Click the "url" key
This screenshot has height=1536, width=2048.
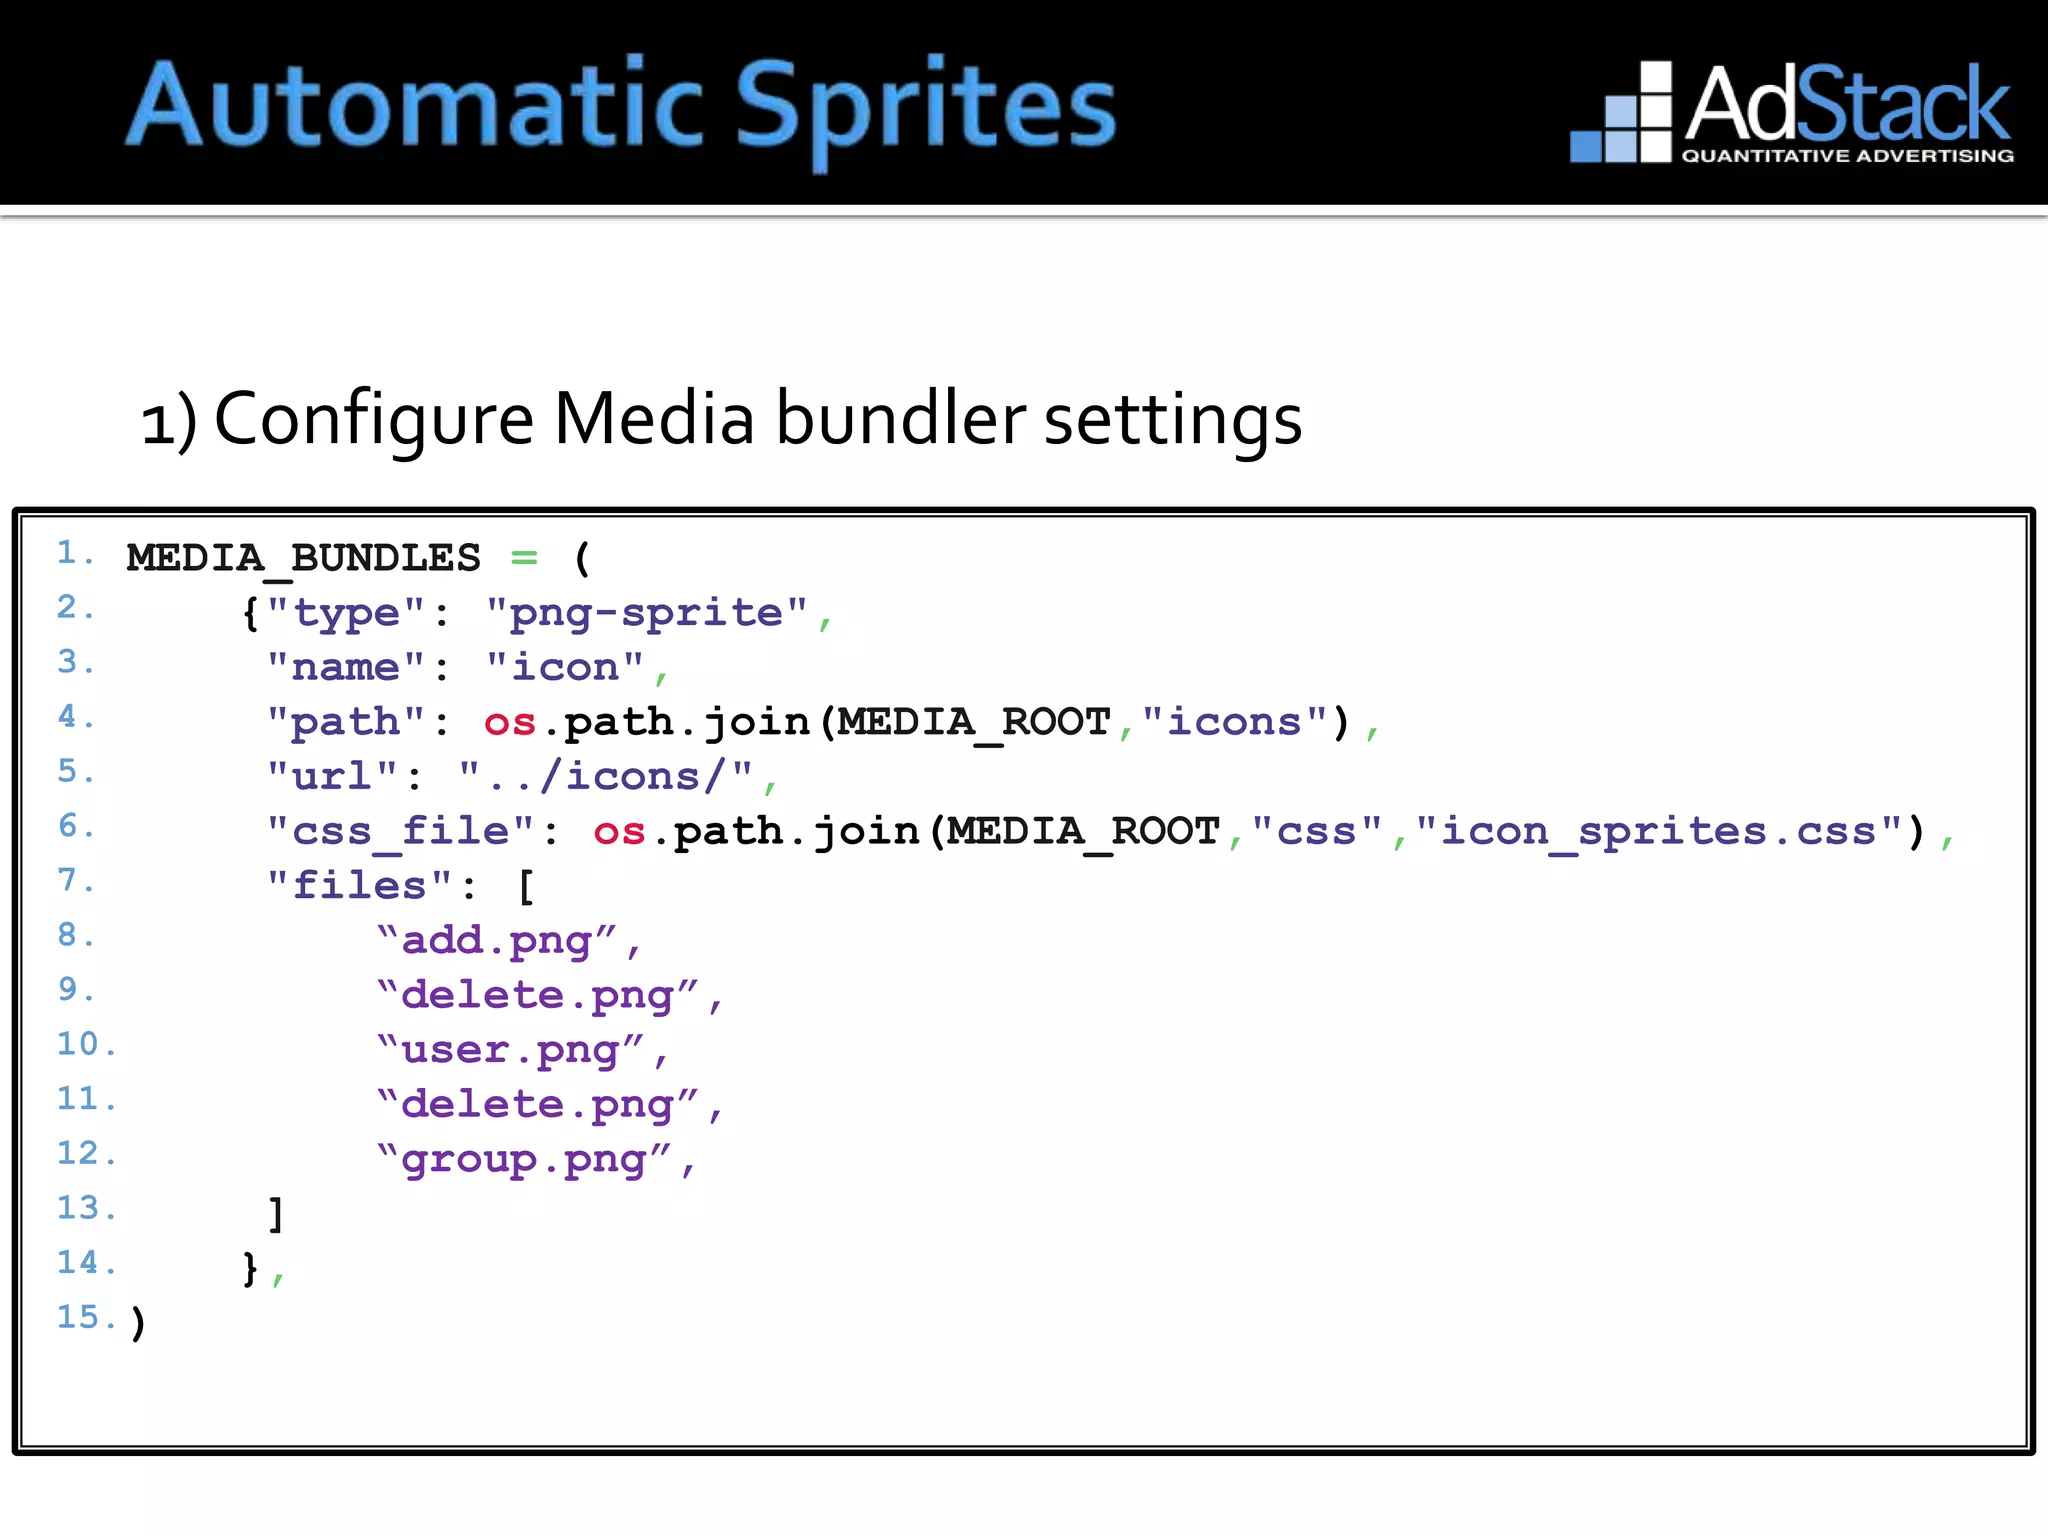(332, 776)
